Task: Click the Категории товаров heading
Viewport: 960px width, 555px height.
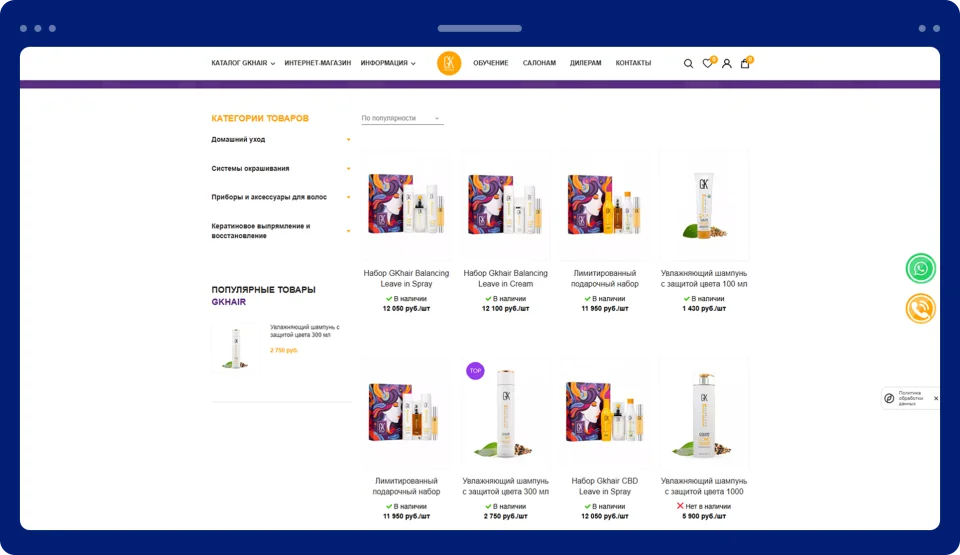Action: (x=260, y=118)
